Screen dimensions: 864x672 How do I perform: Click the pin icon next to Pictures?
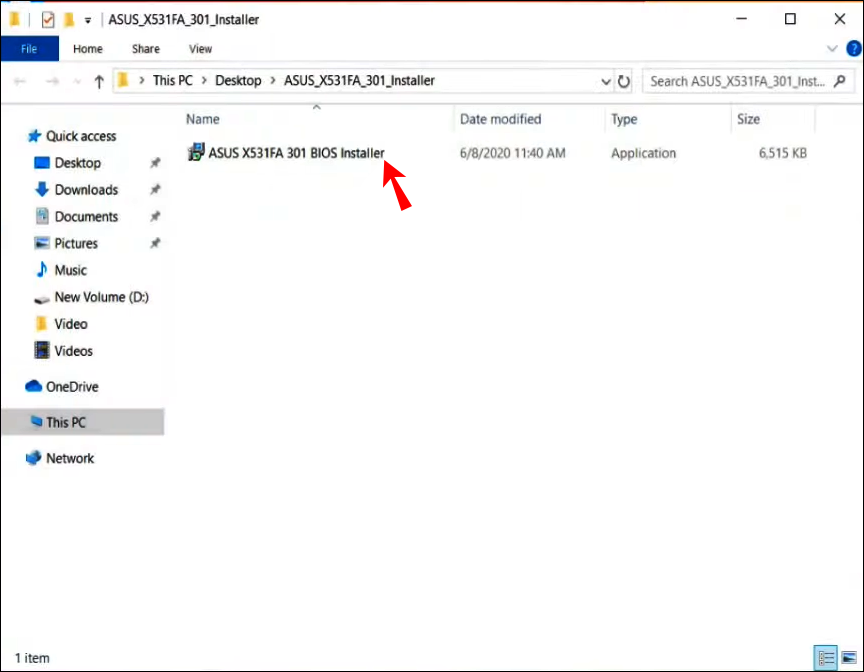pos(155,243)
